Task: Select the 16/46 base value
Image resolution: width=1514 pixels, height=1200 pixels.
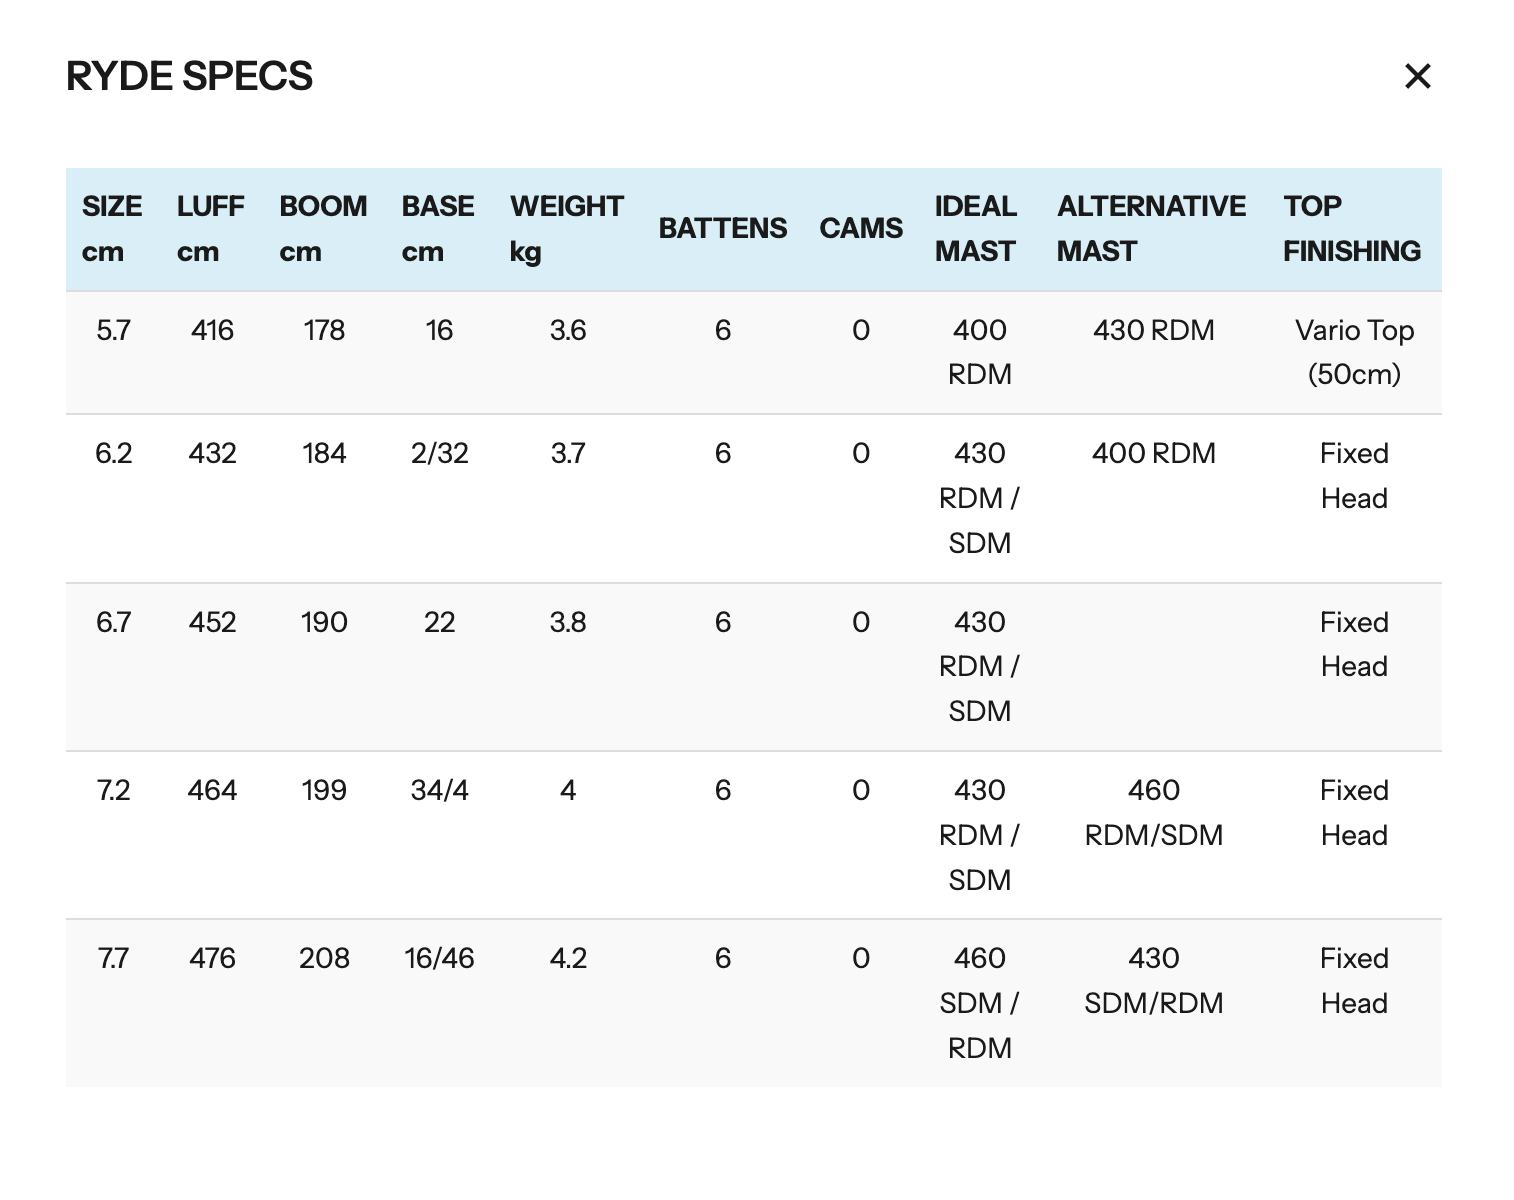Action: [x=439, y=958]
